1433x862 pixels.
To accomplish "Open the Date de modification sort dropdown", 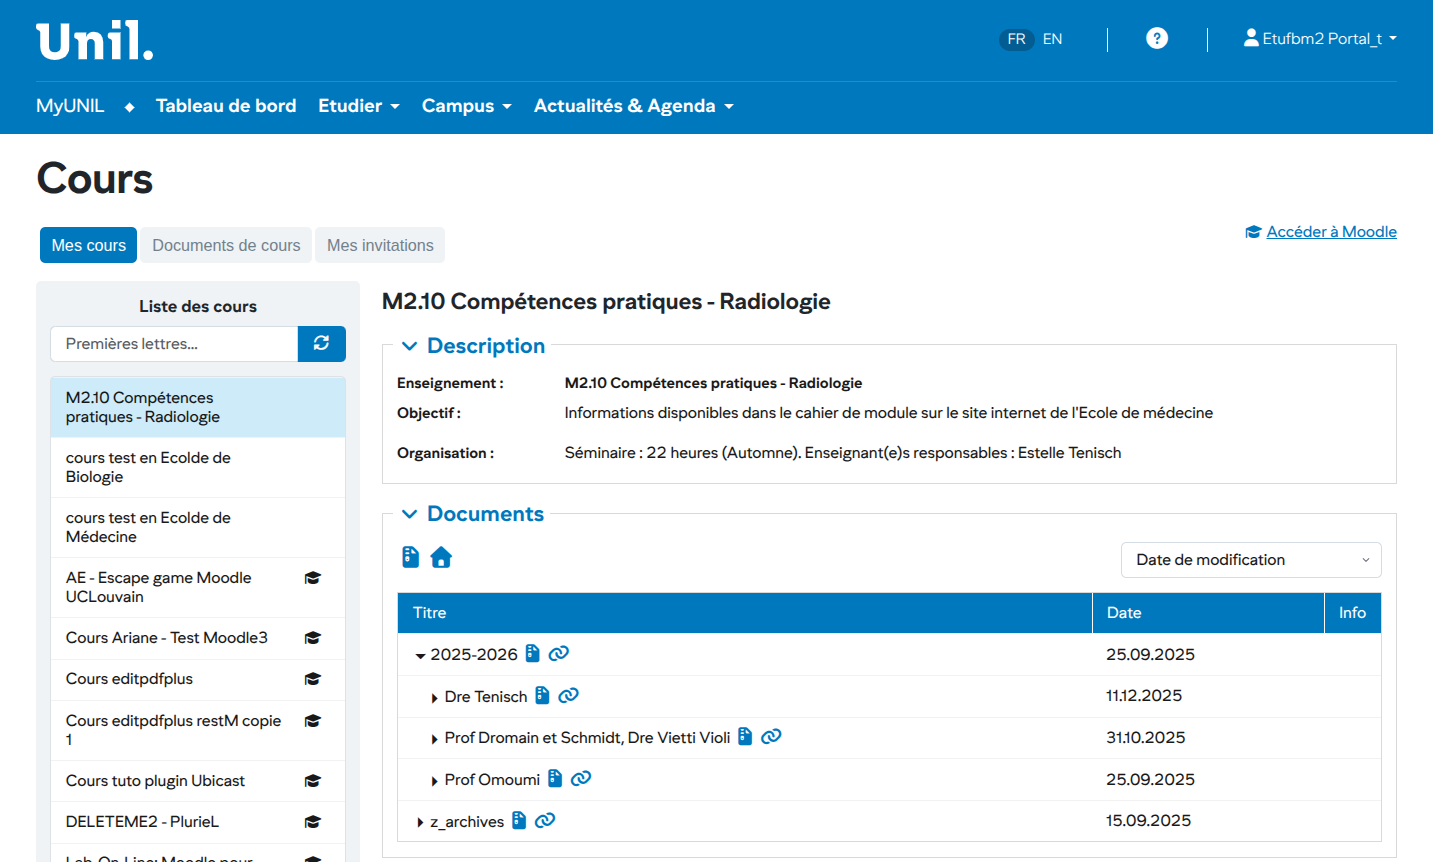I will tap(1250, 560).
